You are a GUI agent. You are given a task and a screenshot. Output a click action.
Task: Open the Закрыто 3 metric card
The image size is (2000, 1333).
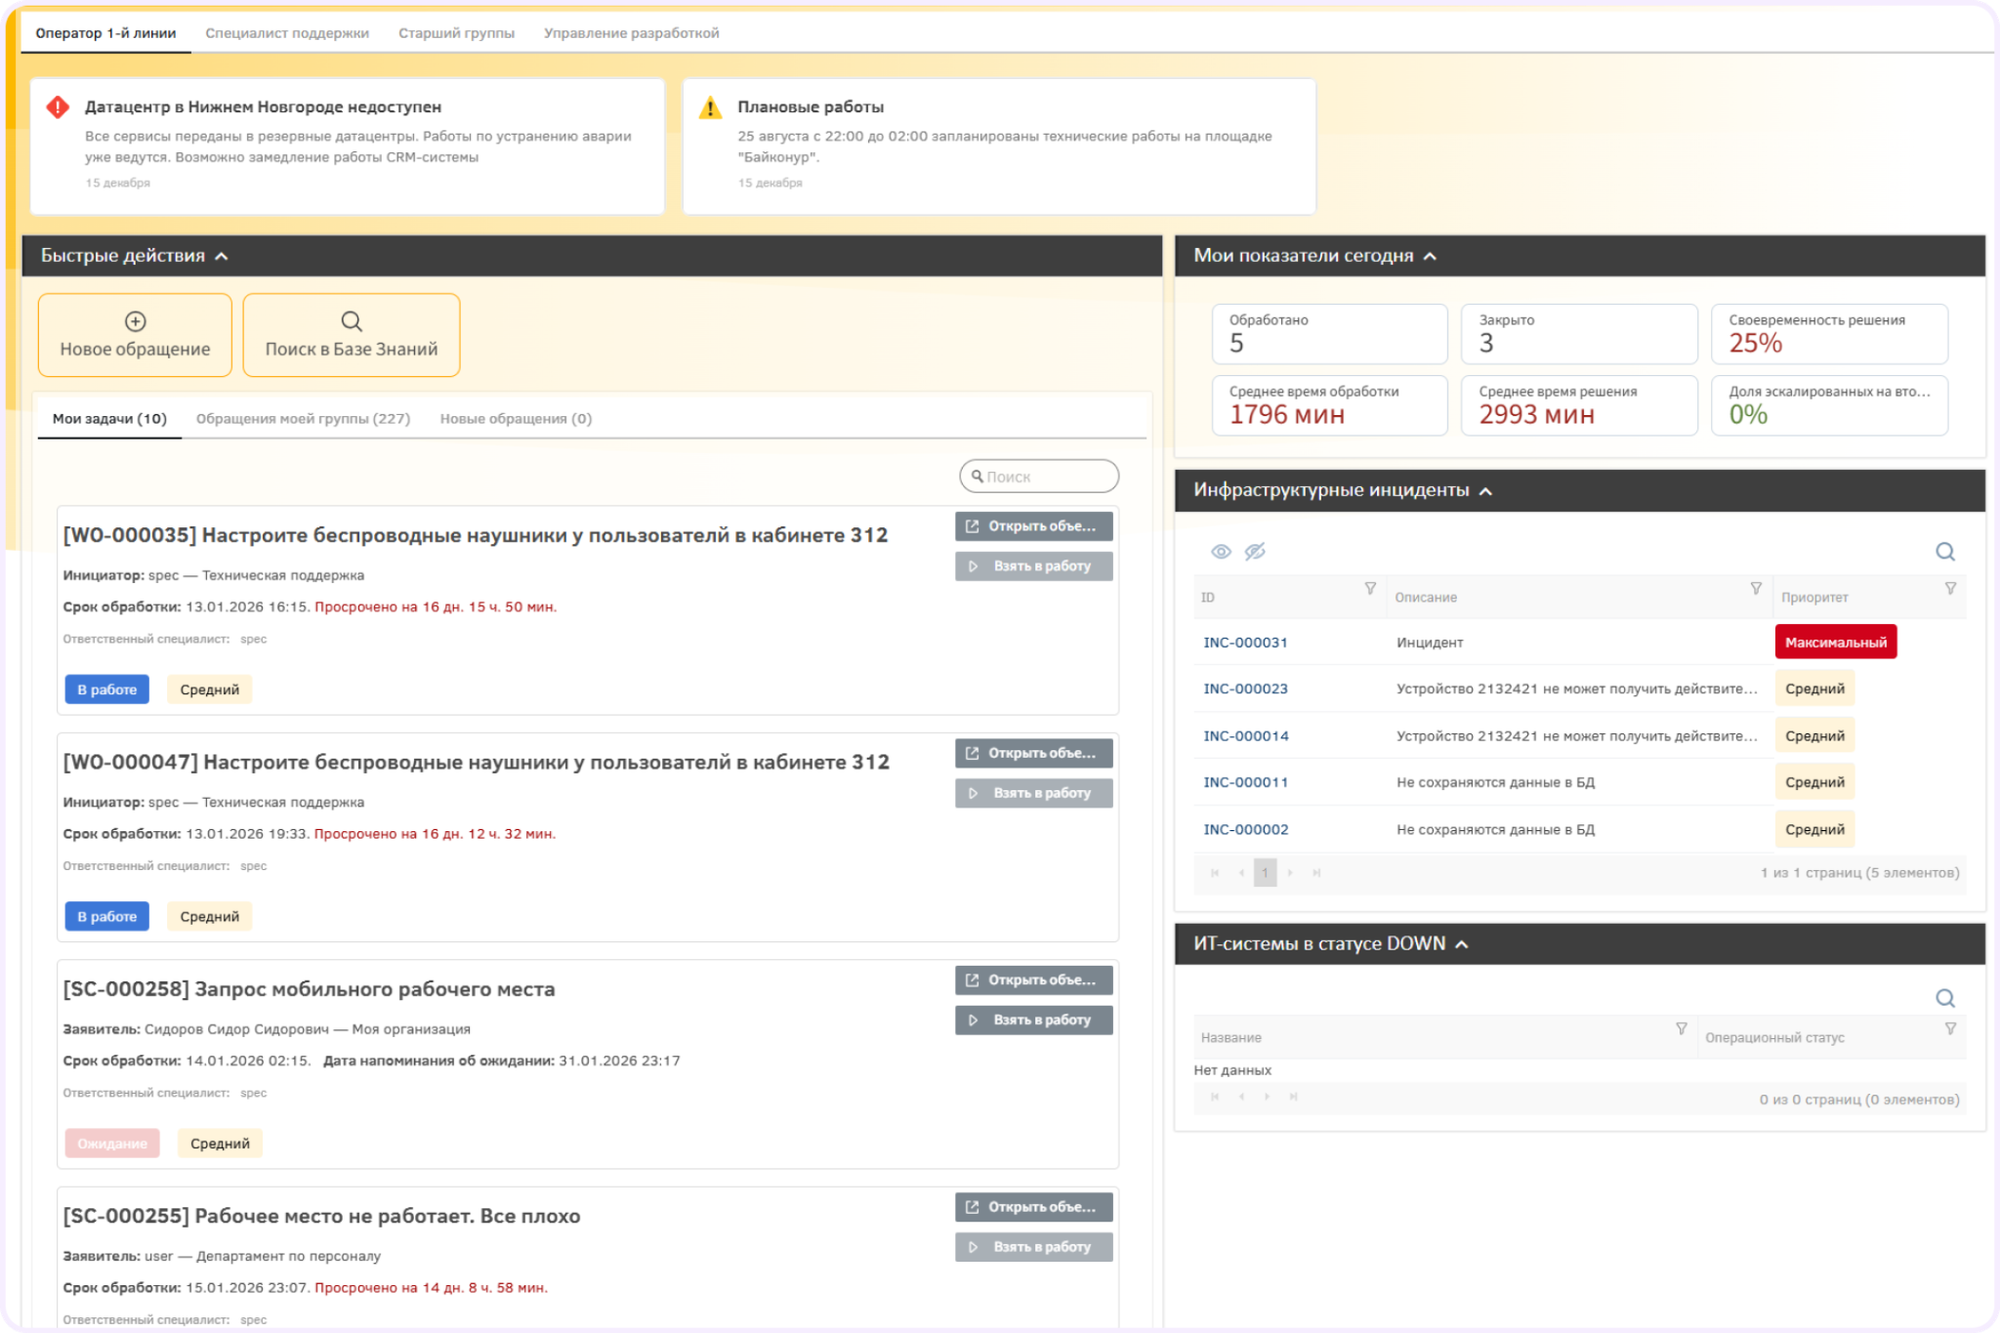(1579, 334)
